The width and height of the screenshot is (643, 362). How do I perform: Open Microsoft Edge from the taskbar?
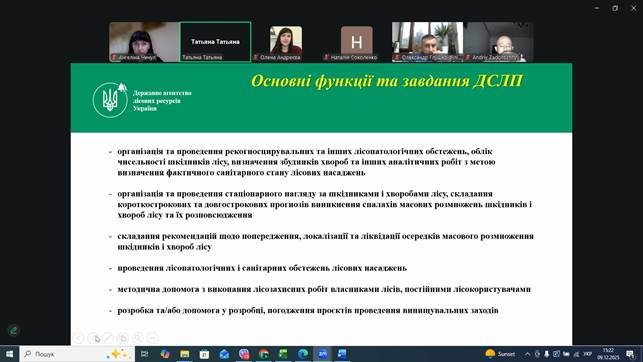pyautogui.click(x=303, y=354)
